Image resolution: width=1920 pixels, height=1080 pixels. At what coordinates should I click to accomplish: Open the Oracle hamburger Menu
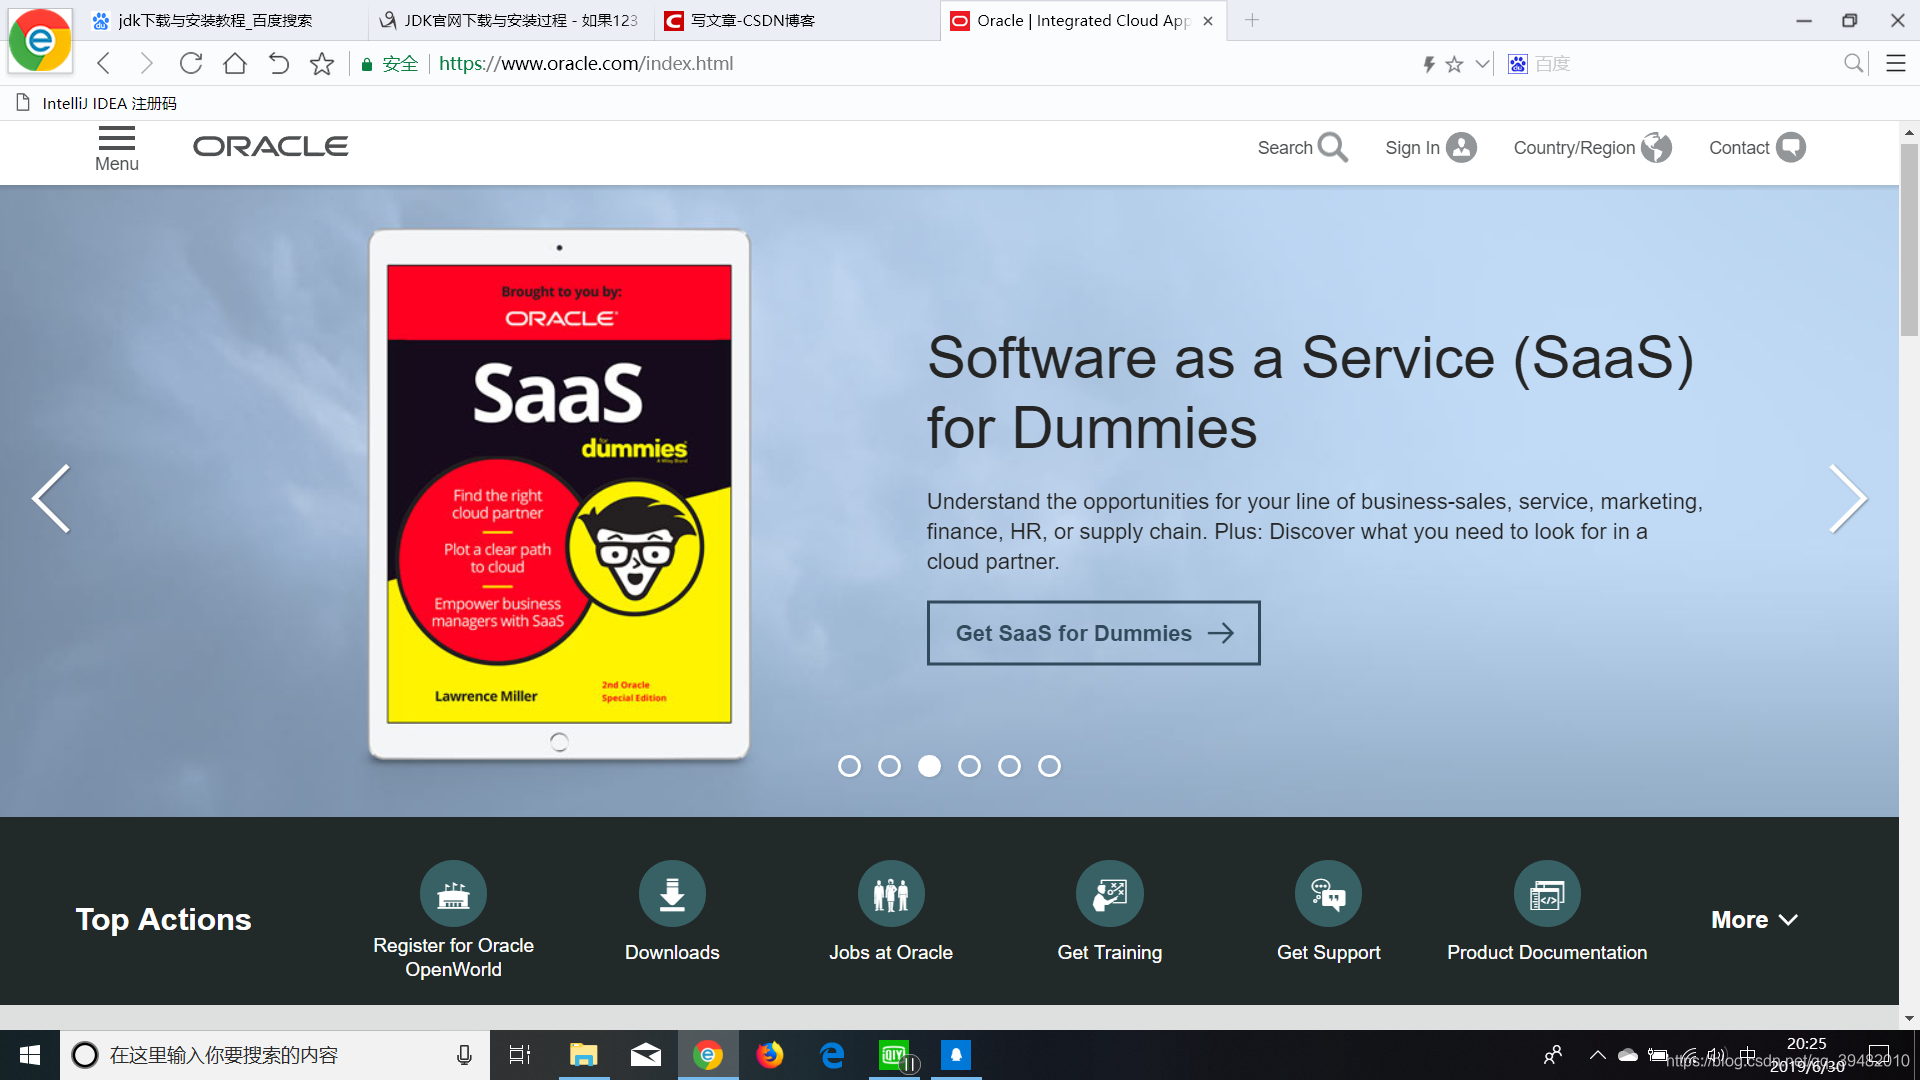coord(117,149)
